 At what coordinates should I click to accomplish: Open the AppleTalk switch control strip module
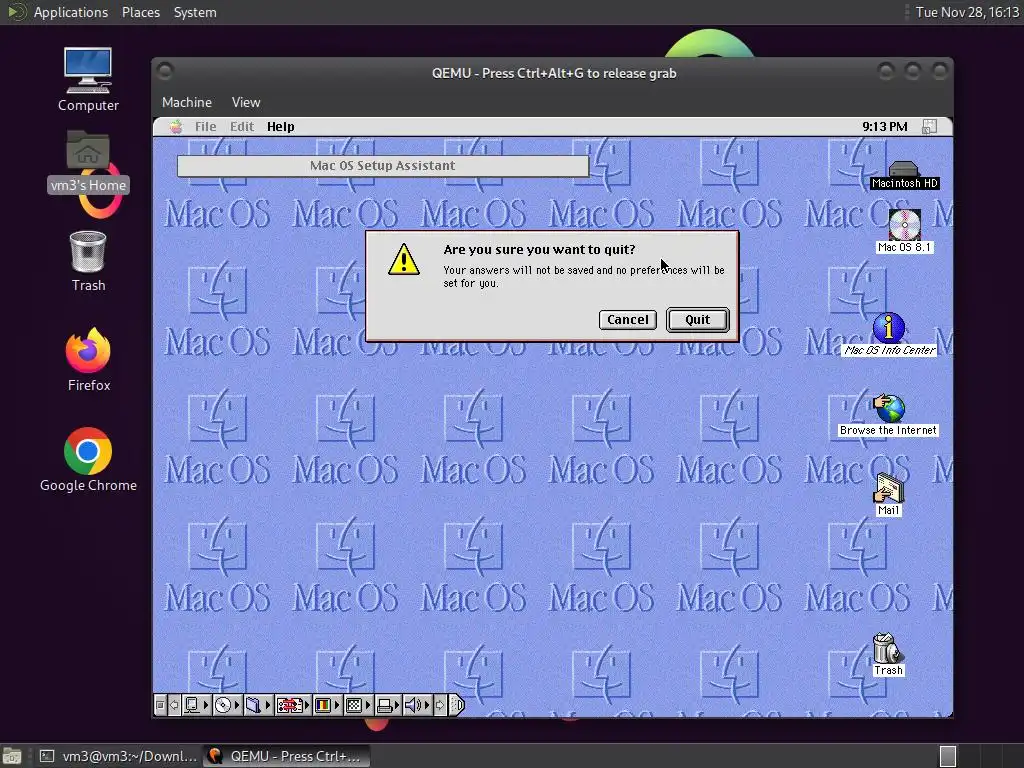[x=197, y=705]
